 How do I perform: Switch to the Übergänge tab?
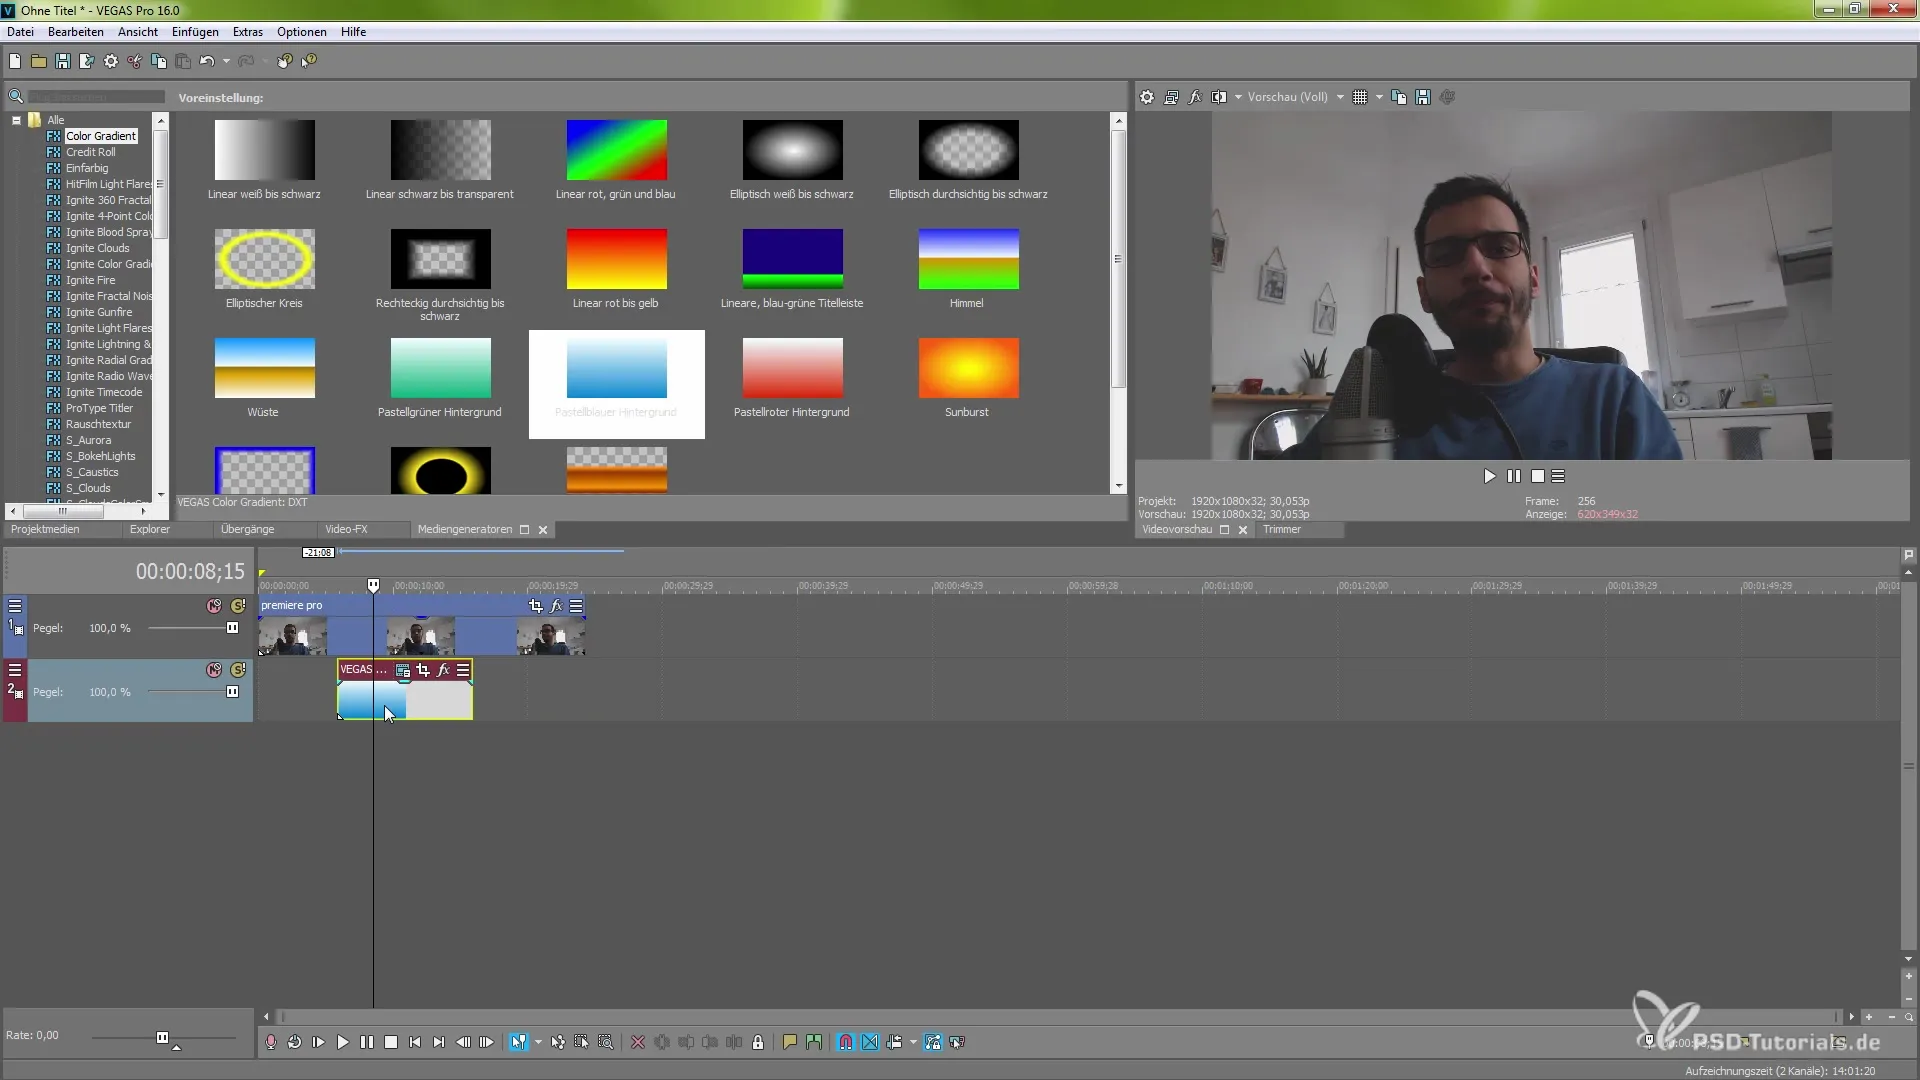[247, 529]
